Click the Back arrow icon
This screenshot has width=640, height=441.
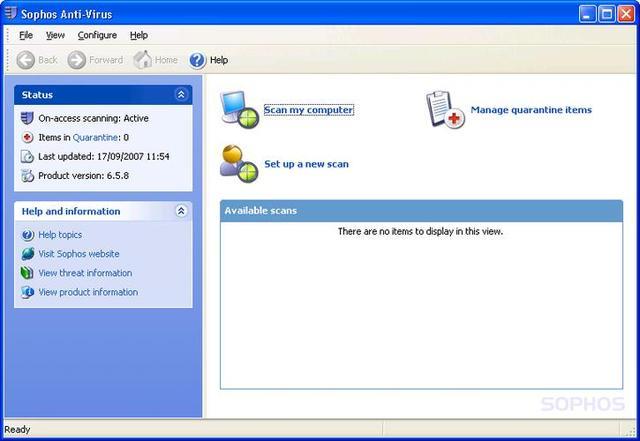(x=25, y=60)
